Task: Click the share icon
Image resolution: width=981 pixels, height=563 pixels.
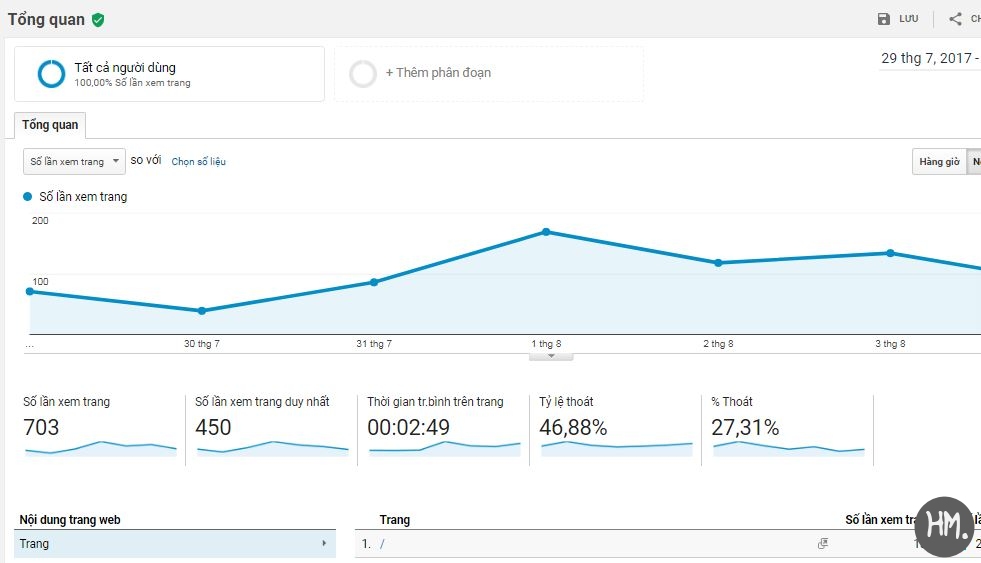Action: coord(955,19)
